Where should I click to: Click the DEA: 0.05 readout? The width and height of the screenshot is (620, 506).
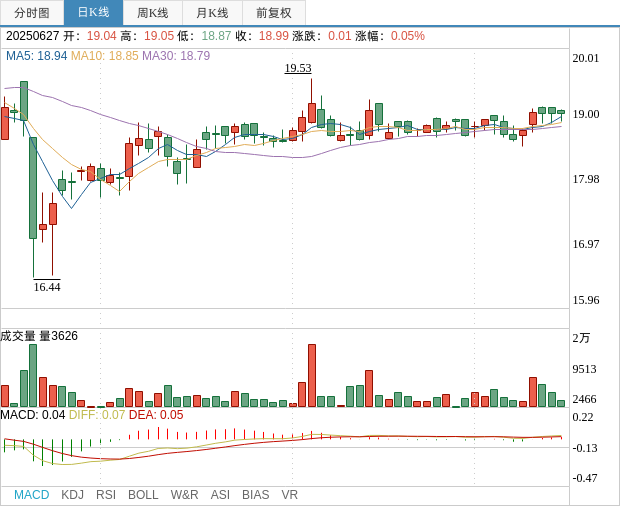click(x=156, y=415)
